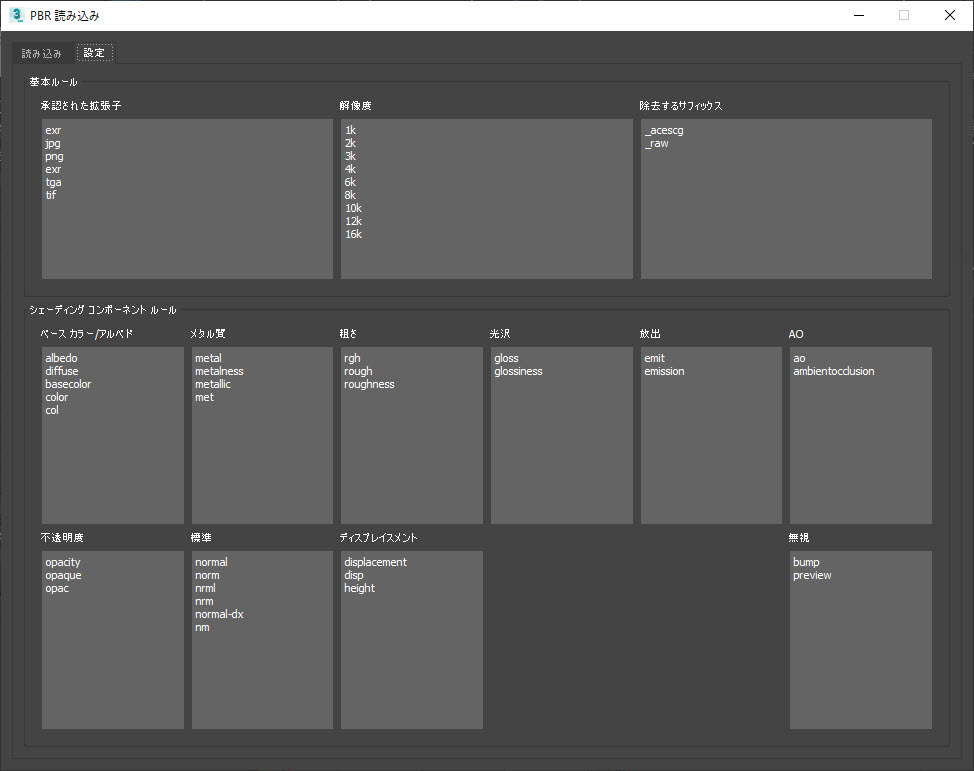Select '2k' in the resolution list
Screen dimensions: 974x771
click(350, 144)
